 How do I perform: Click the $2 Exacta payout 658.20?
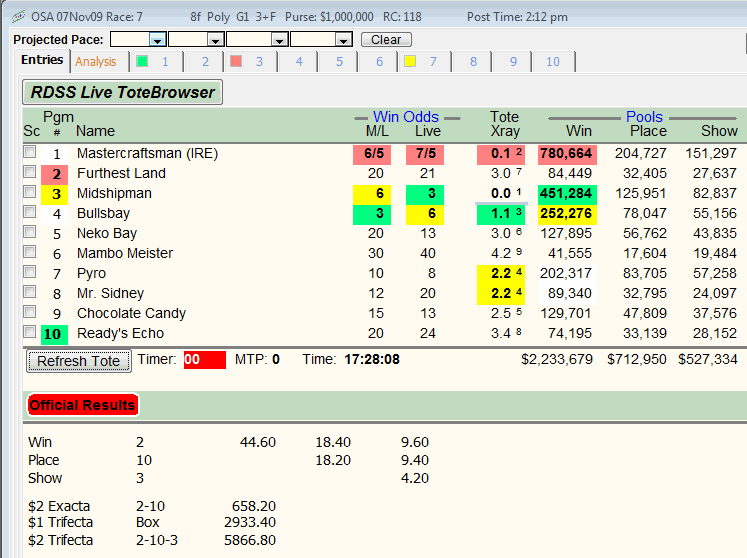pyautogui.click(x=254, y=506)
